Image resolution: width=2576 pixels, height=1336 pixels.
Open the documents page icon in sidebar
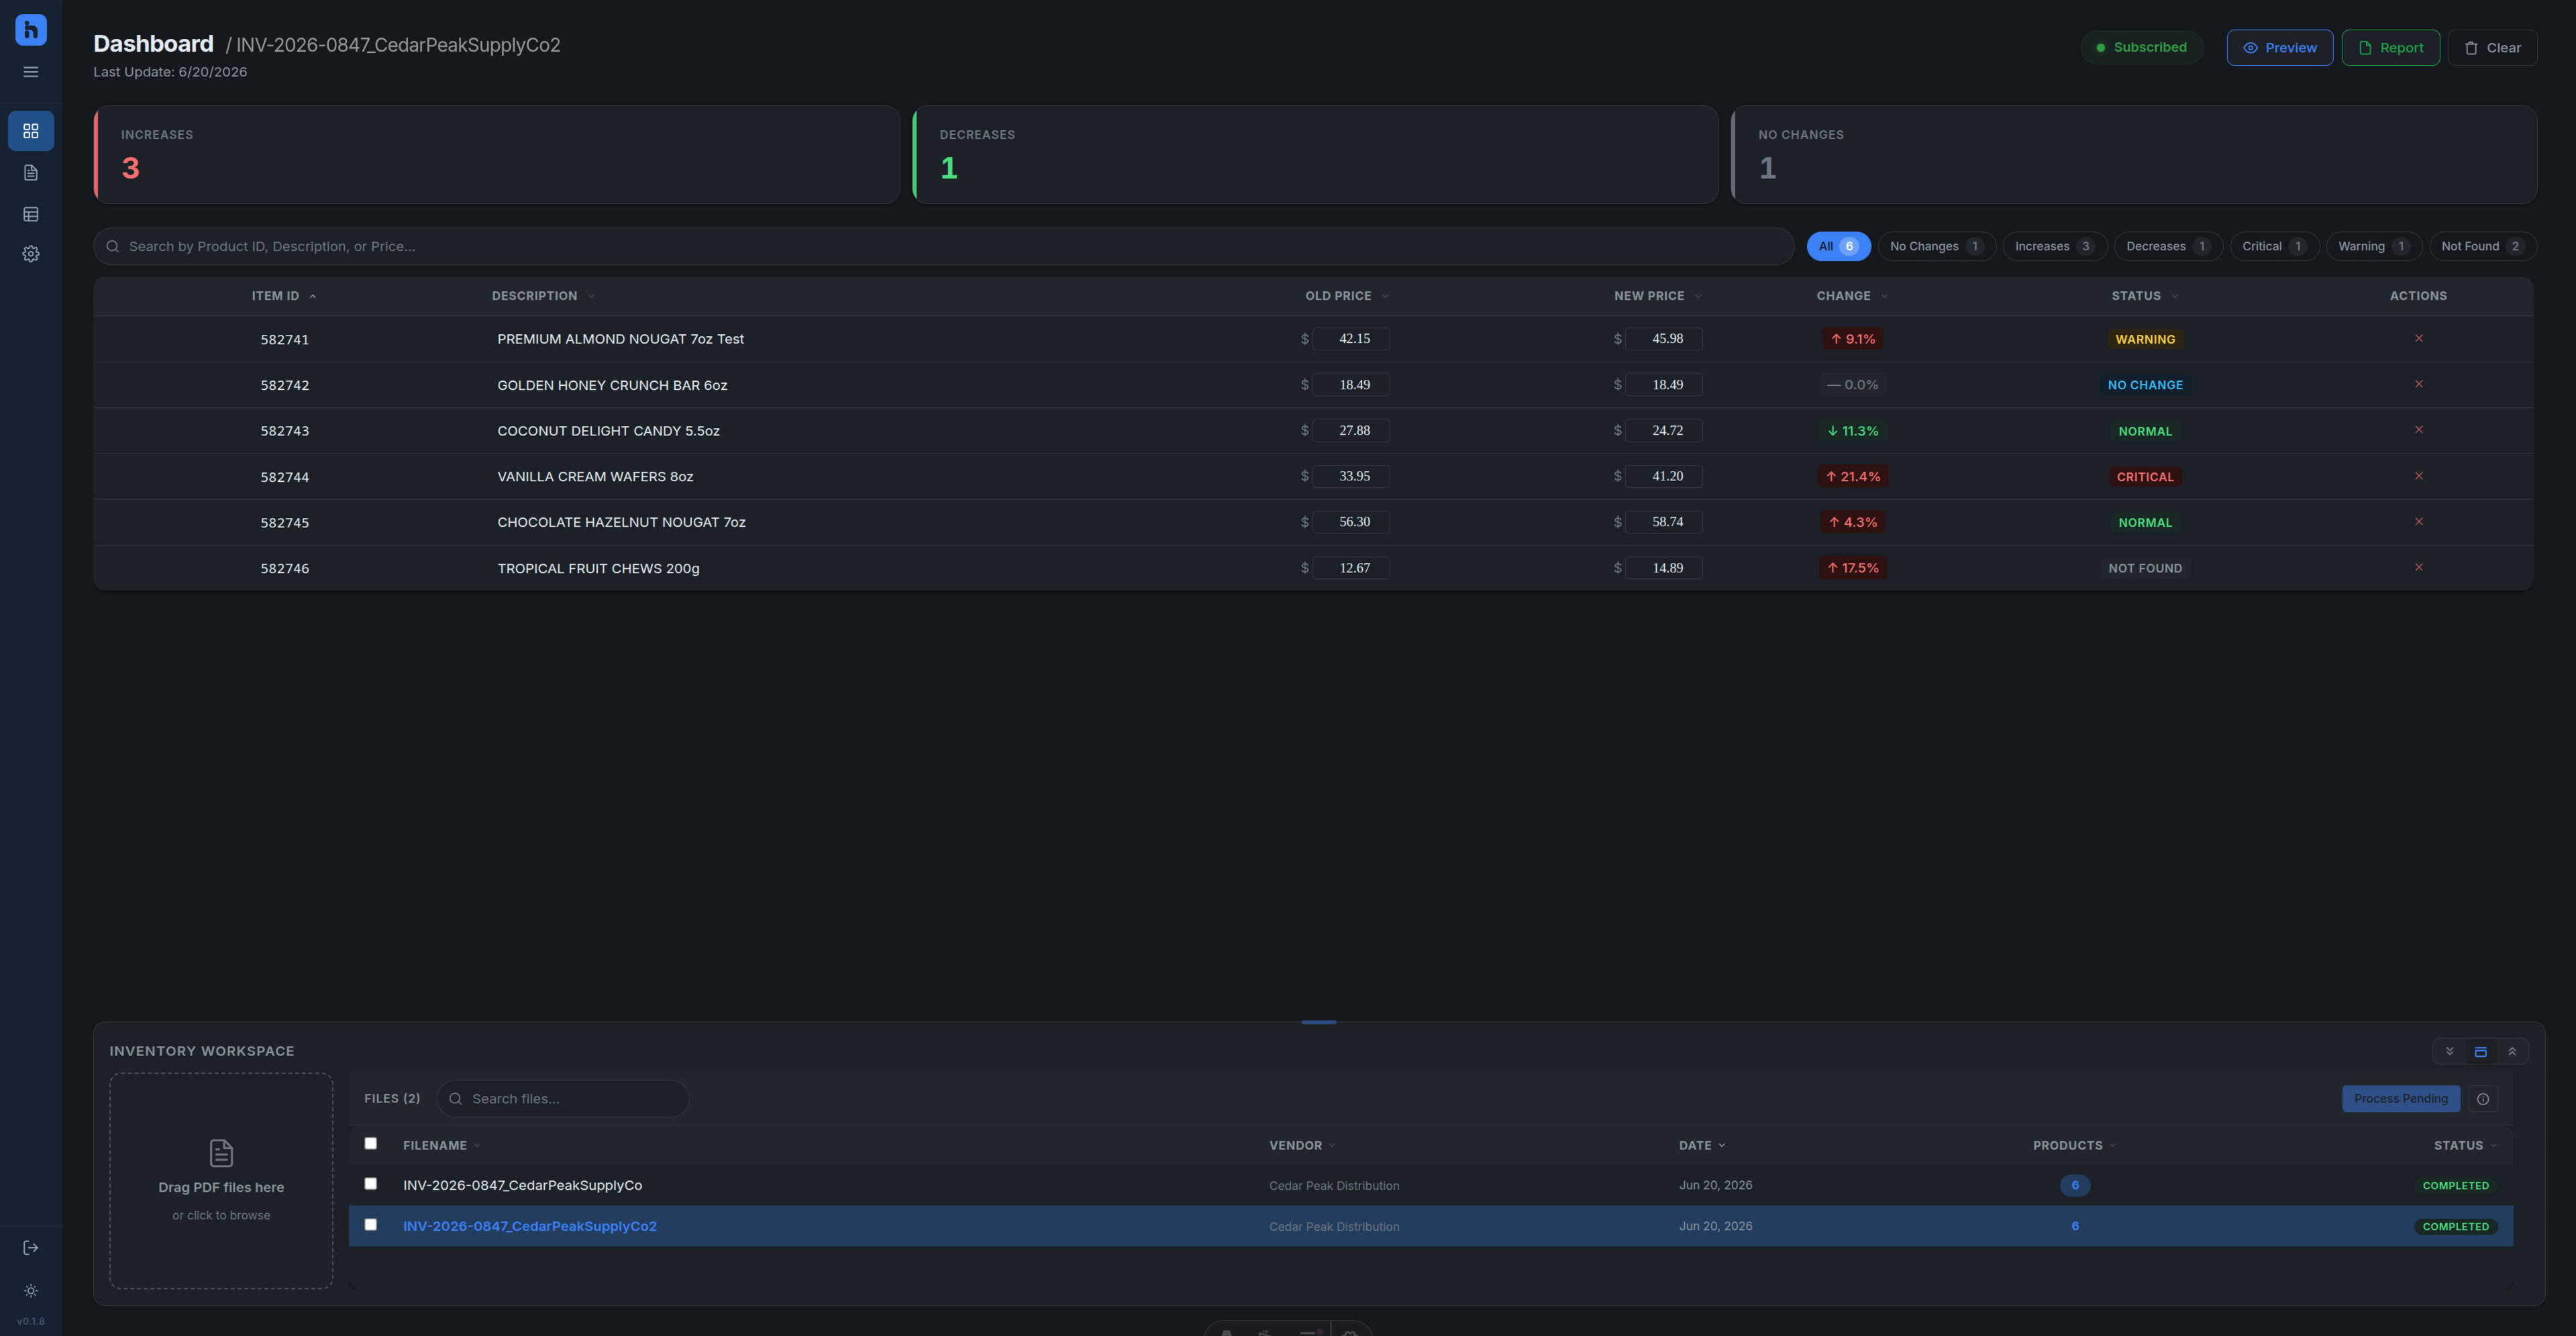pyautogui.click(x=31, y=173)
